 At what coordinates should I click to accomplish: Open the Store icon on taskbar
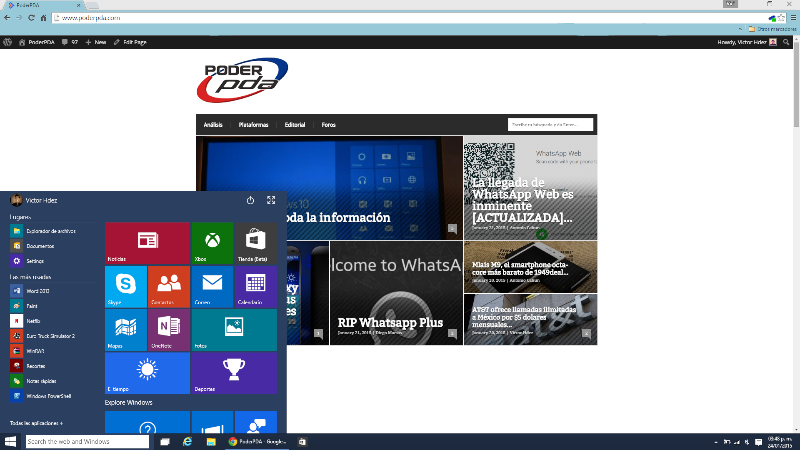tap(302, 442)
